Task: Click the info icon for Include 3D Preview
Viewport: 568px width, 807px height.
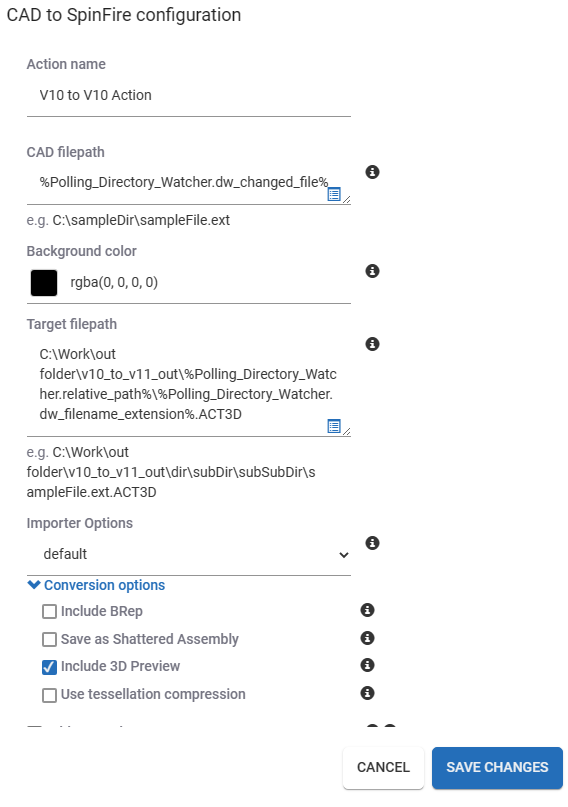Action: click(x=367, y=665)
